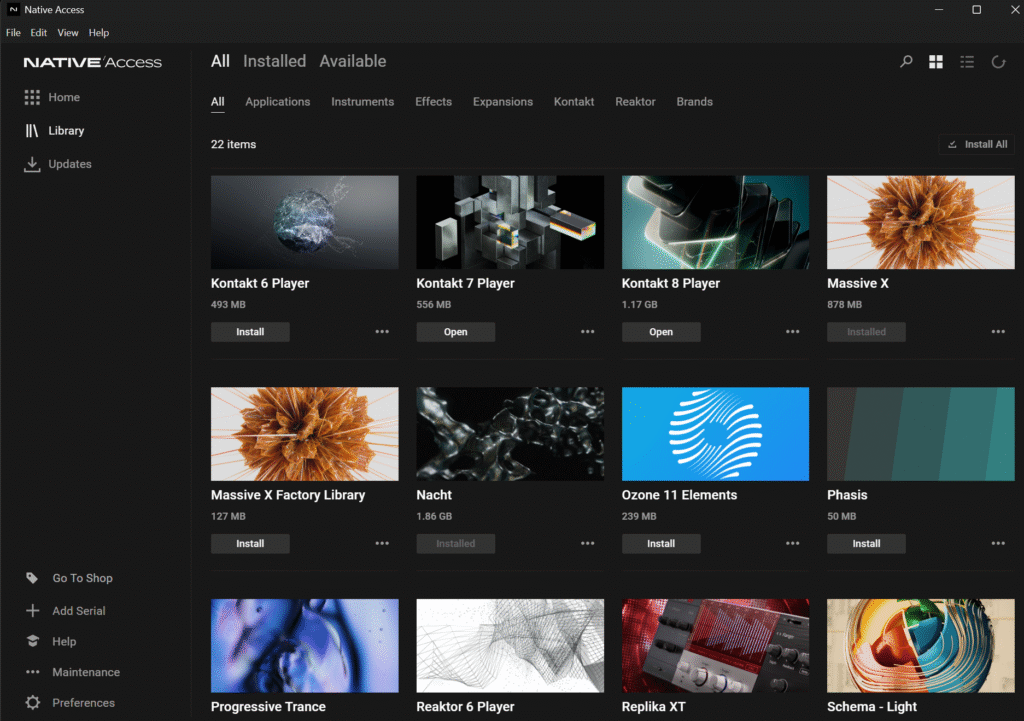Install Kontakt 6 Player
This screenshot has width=1024, height=721.
pos(250,332)
